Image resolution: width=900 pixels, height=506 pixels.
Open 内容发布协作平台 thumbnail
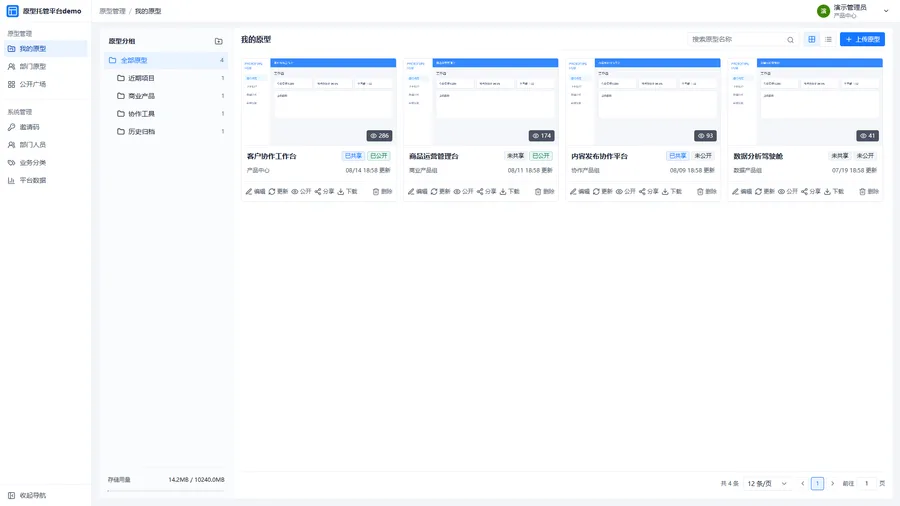tap(643, 102)
